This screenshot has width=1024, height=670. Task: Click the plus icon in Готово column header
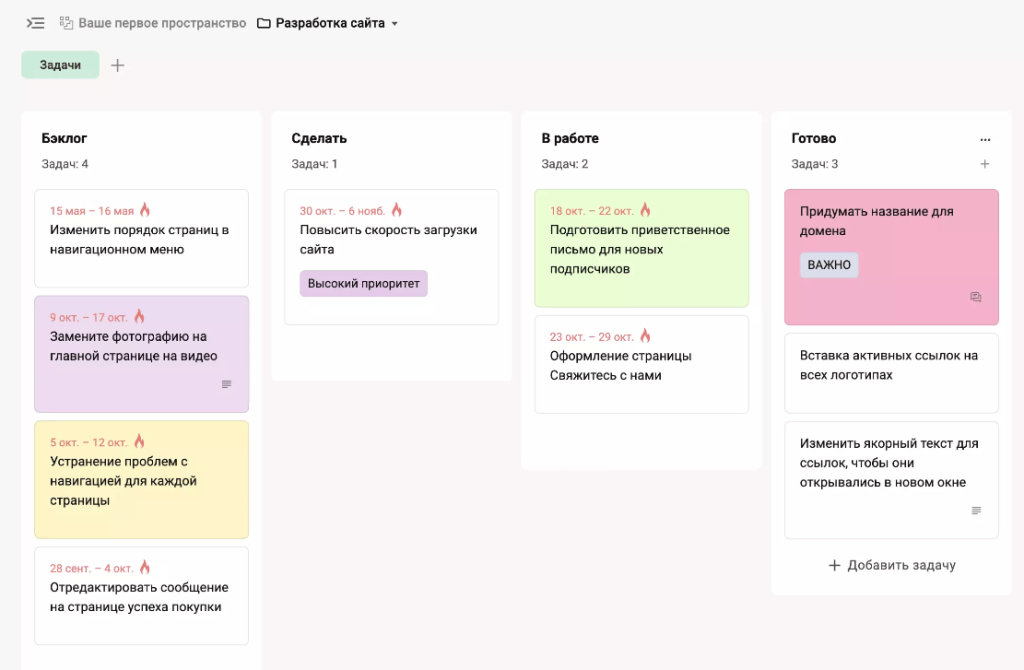985,164
